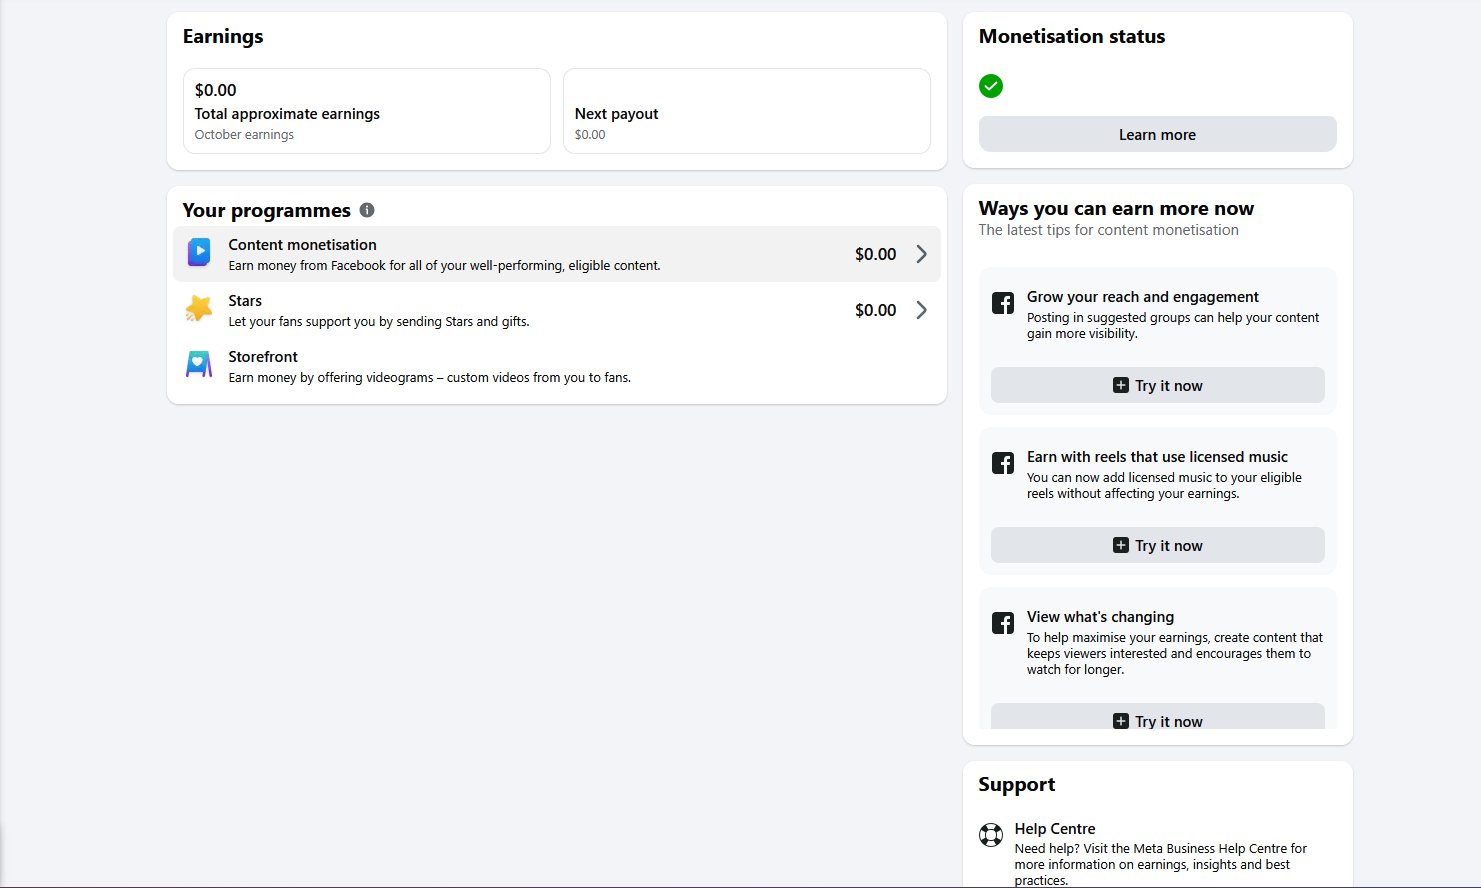Screen dimensions: 1481x888
Task: Click the Storefront videograms description text
Action: 429,378
